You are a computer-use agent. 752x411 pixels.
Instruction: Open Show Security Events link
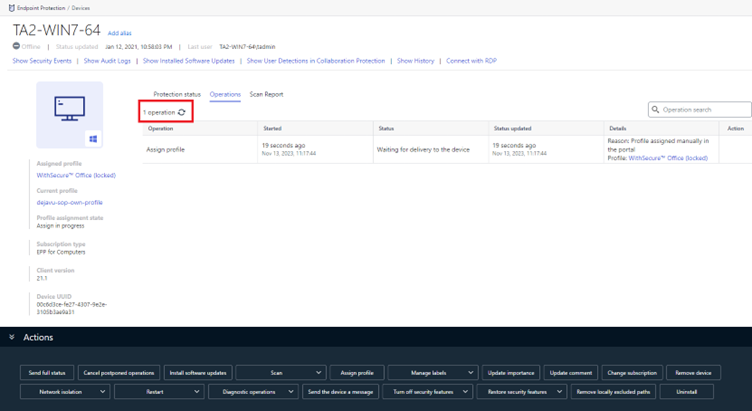pyautogui.click(x=42, y=61)
